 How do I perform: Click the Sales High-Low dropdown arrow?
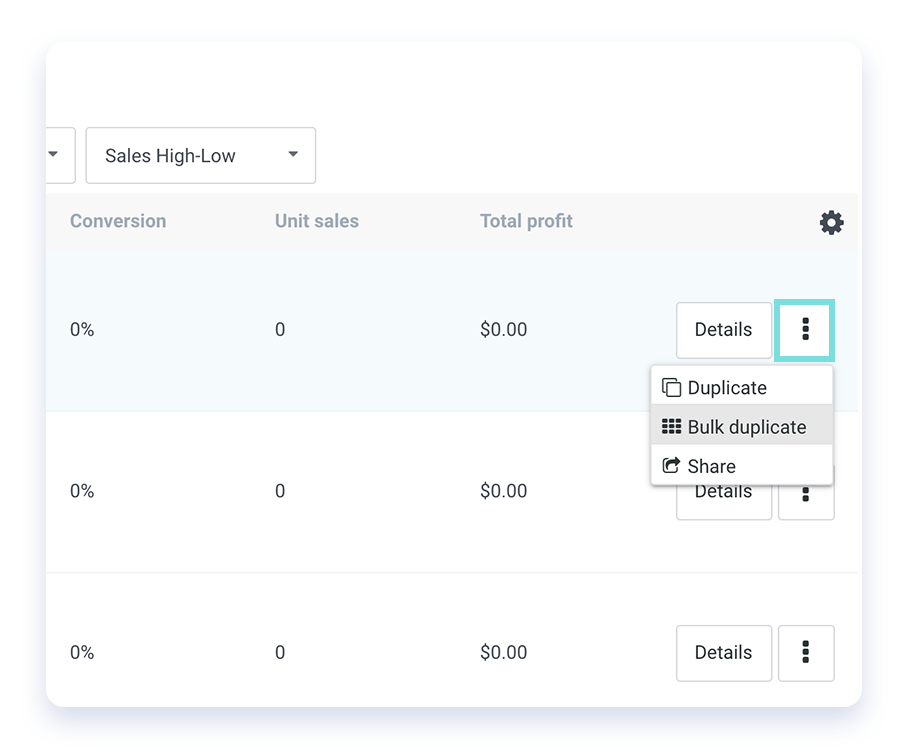coord(293,154)
